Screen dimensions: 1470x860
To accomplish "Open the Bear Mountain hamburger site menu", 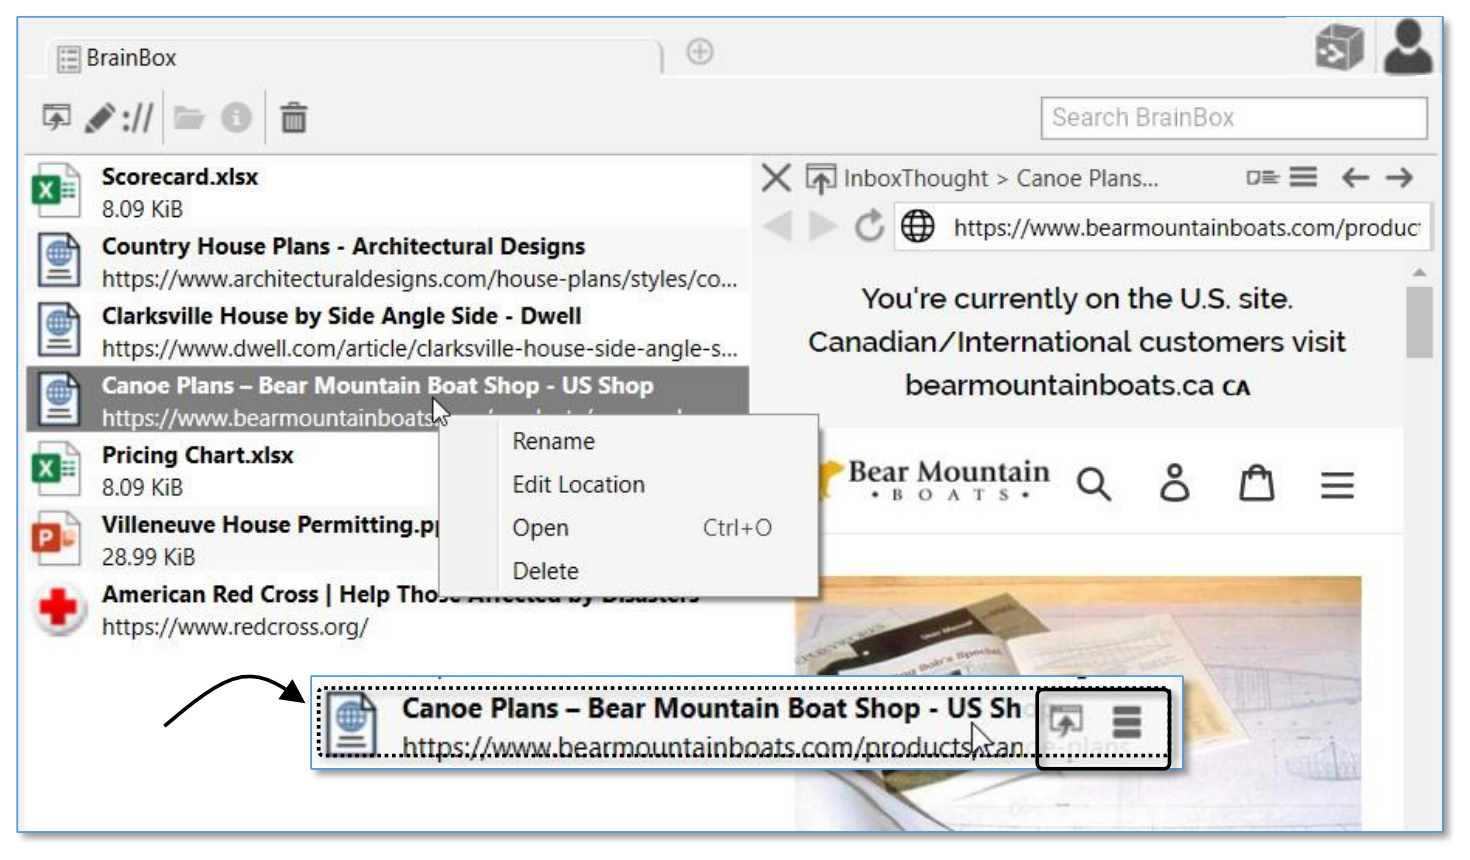I will (1336, 486).
